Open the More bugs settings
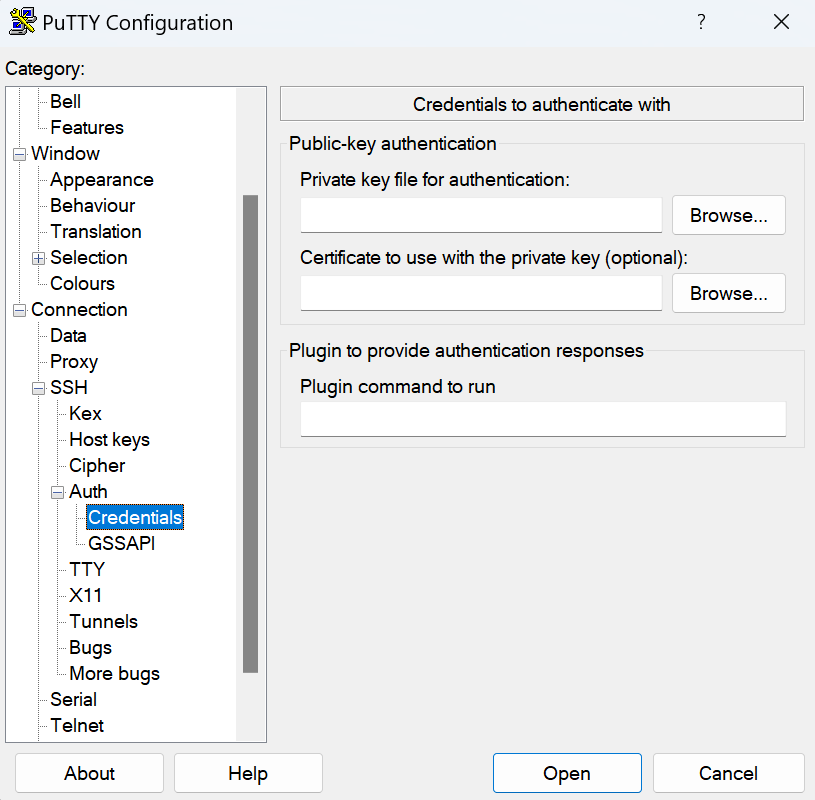 click(114, 673)
